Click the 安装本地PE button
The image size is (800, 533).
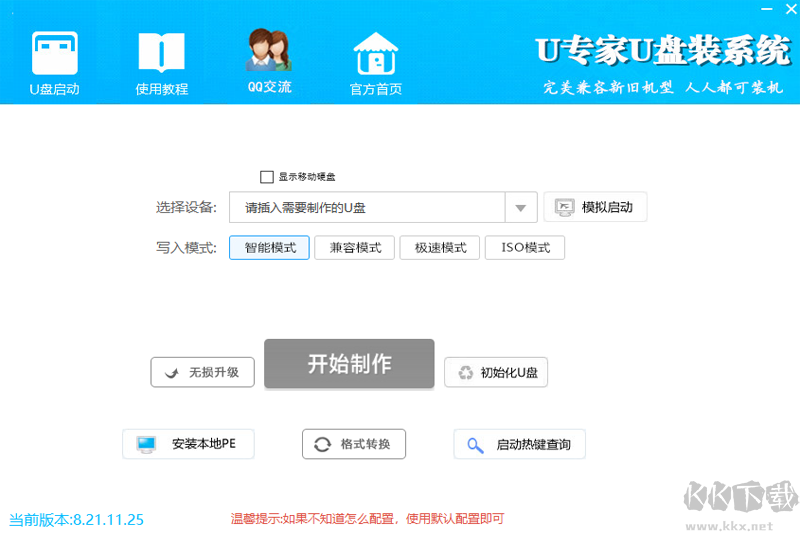[x=188, y=444]
